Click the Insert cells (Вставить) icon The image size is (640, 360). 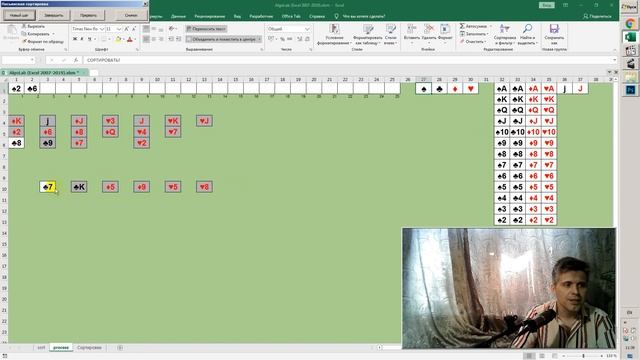[x=411, y=29]
